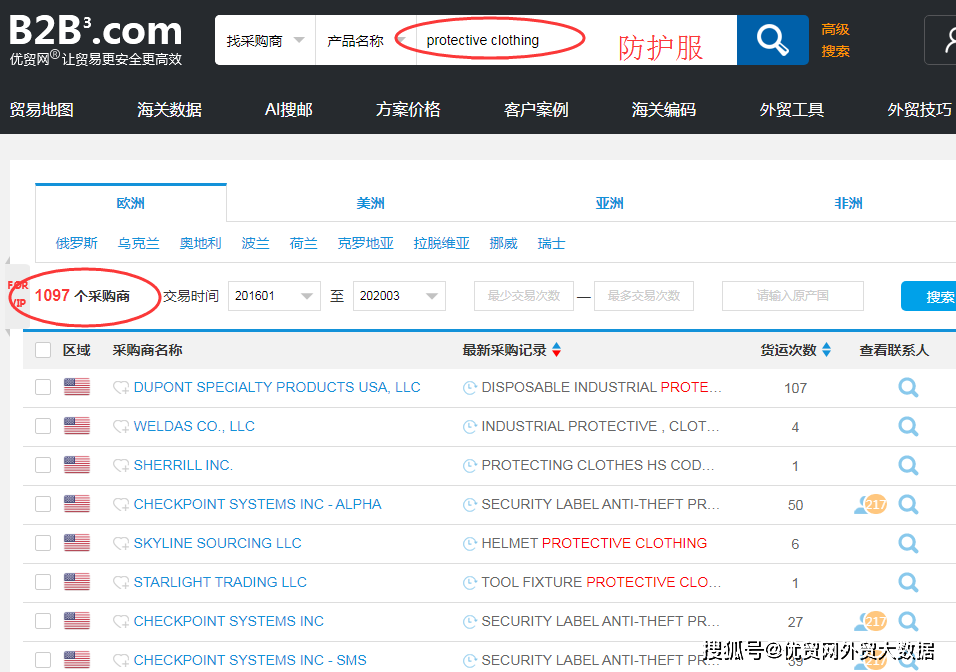Click the follow icon beside SHERRILL INC.
The width and height of the screenshot is (956, 672).
tap(121, 466)
